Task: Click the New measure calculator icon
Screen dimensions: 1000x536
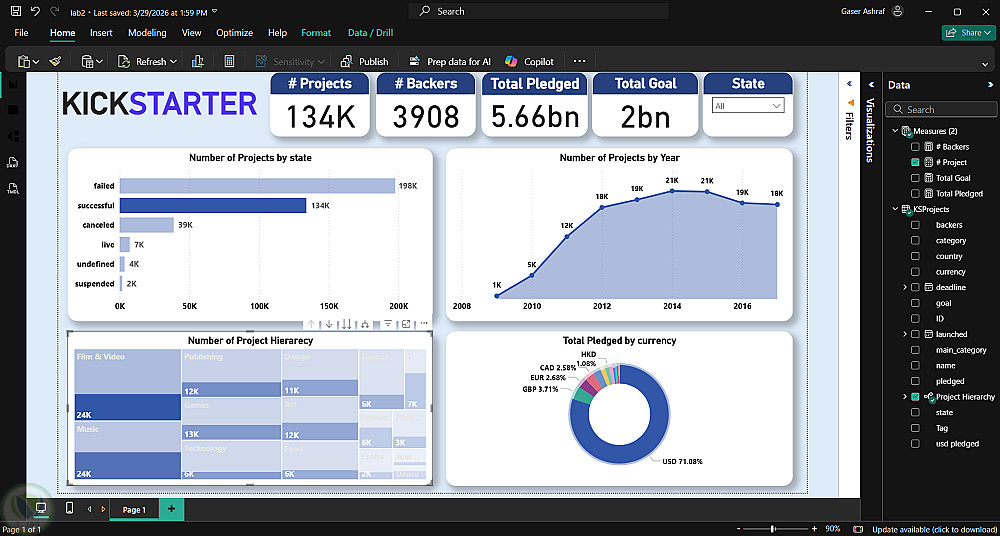Action: (230, 61)
